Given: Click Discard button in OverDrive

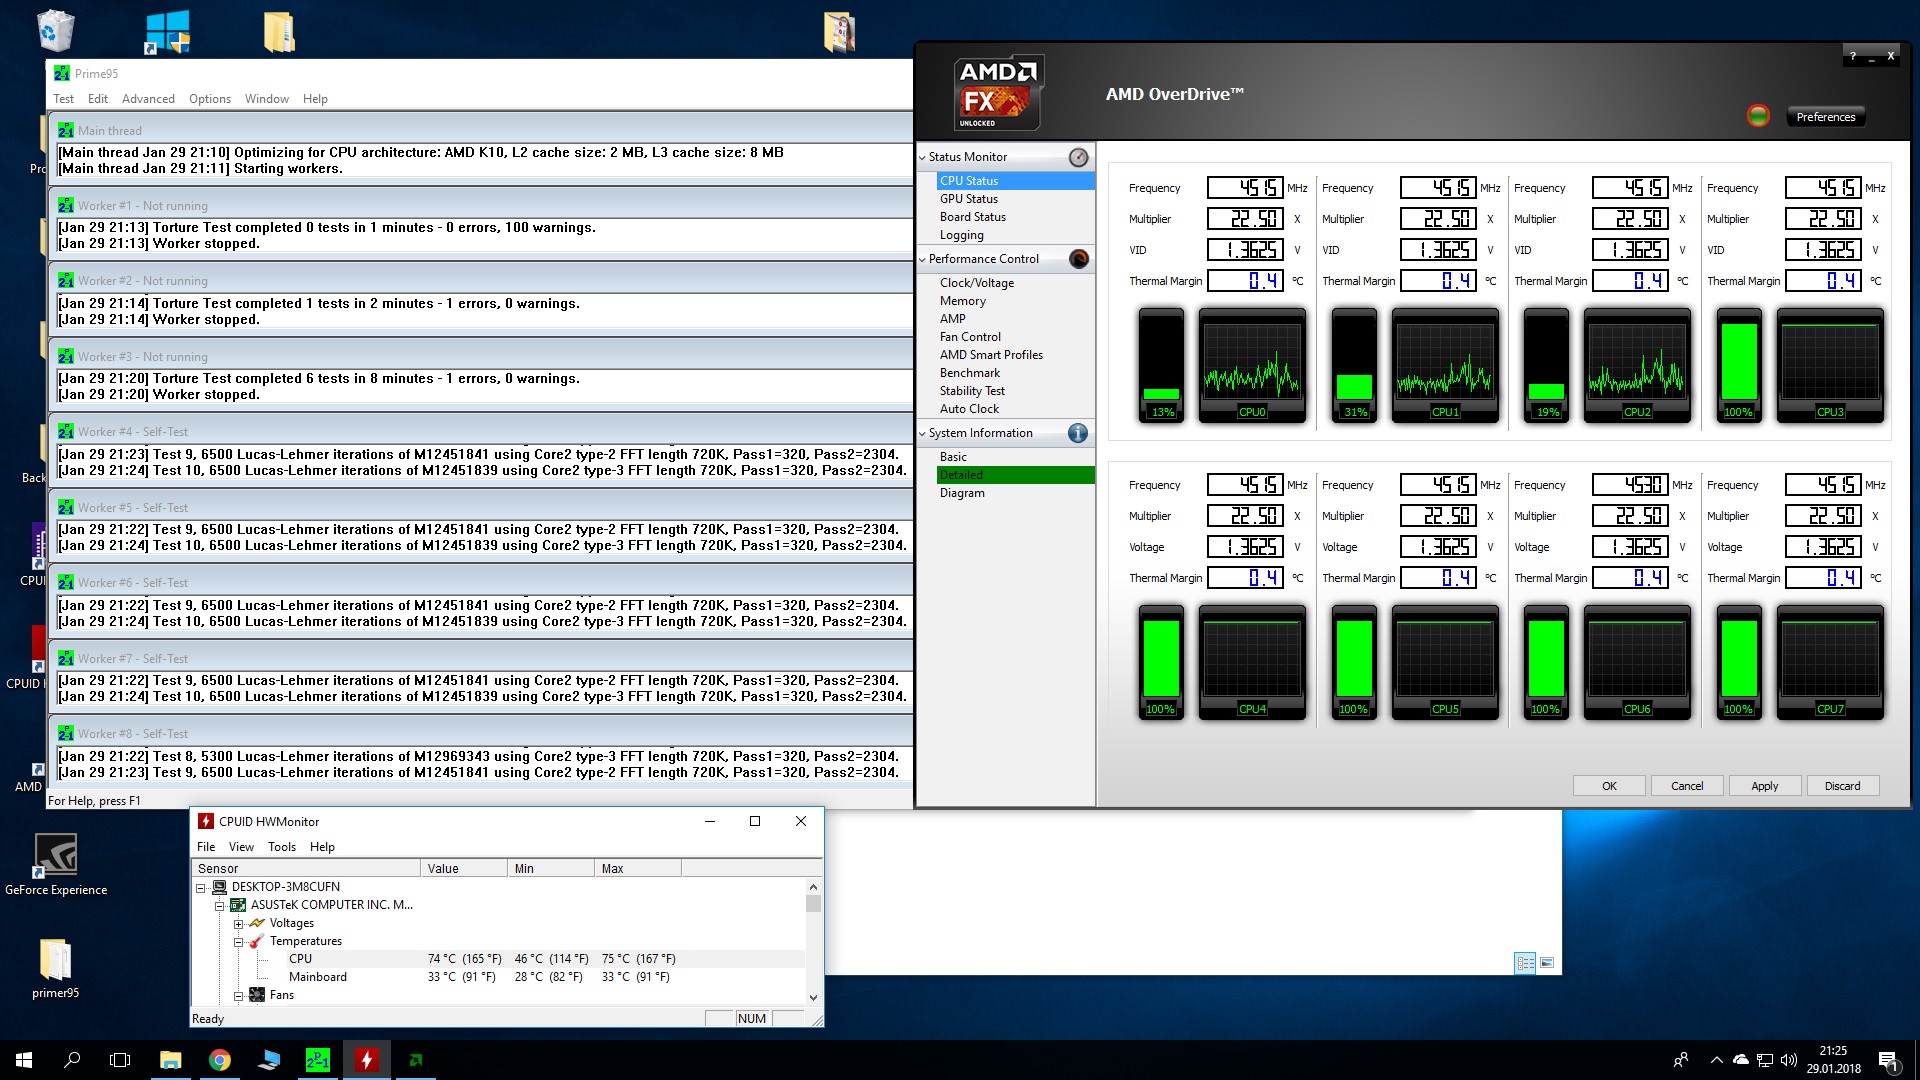Looking at the screenshot, I should click(x=1843, y=786).
